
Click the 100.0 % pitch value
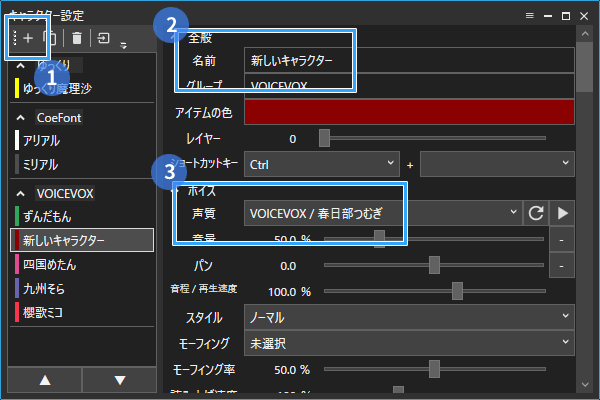(x=289, y=292)
